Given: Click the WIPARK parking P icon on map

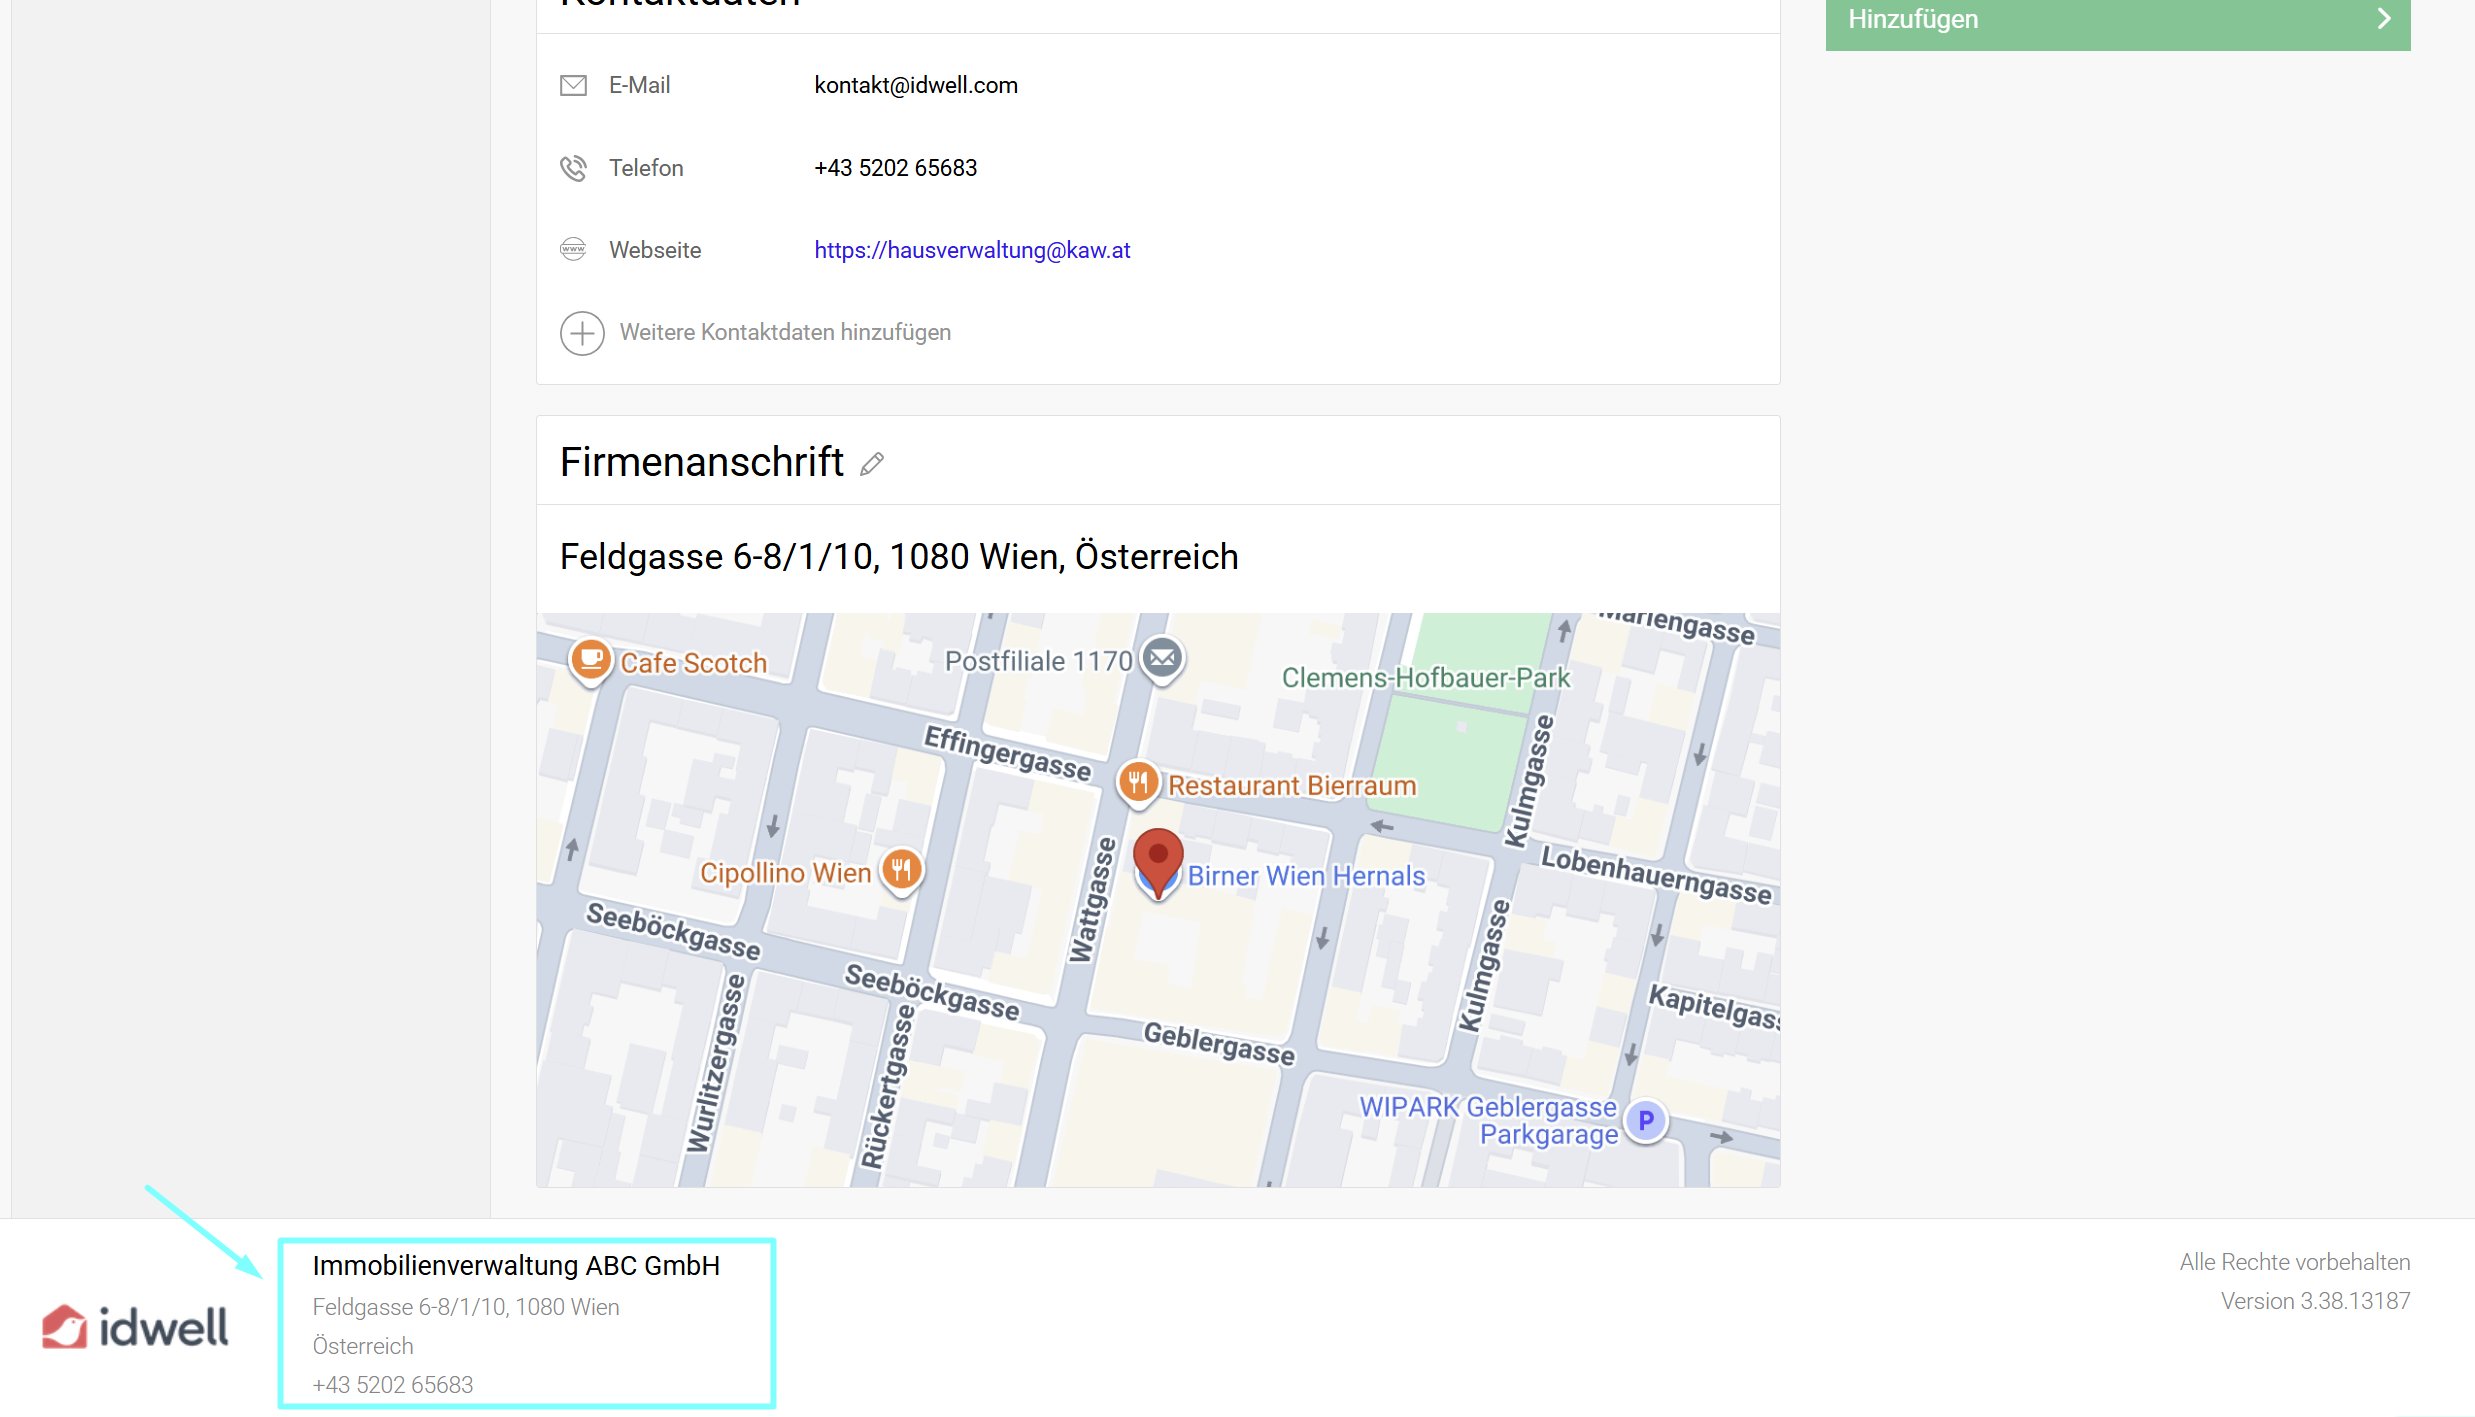Looking at the screenshot, I should tap(1645, 1121).
